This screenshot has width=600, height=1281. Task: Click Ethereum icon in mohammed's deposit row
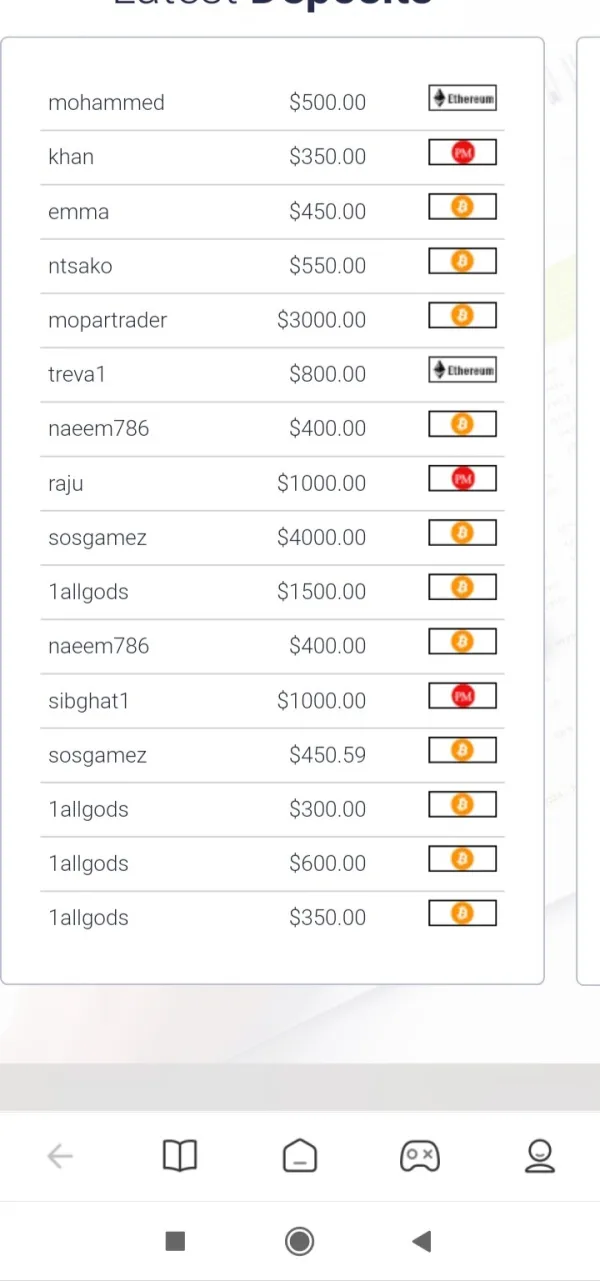(x=462, y=98)
